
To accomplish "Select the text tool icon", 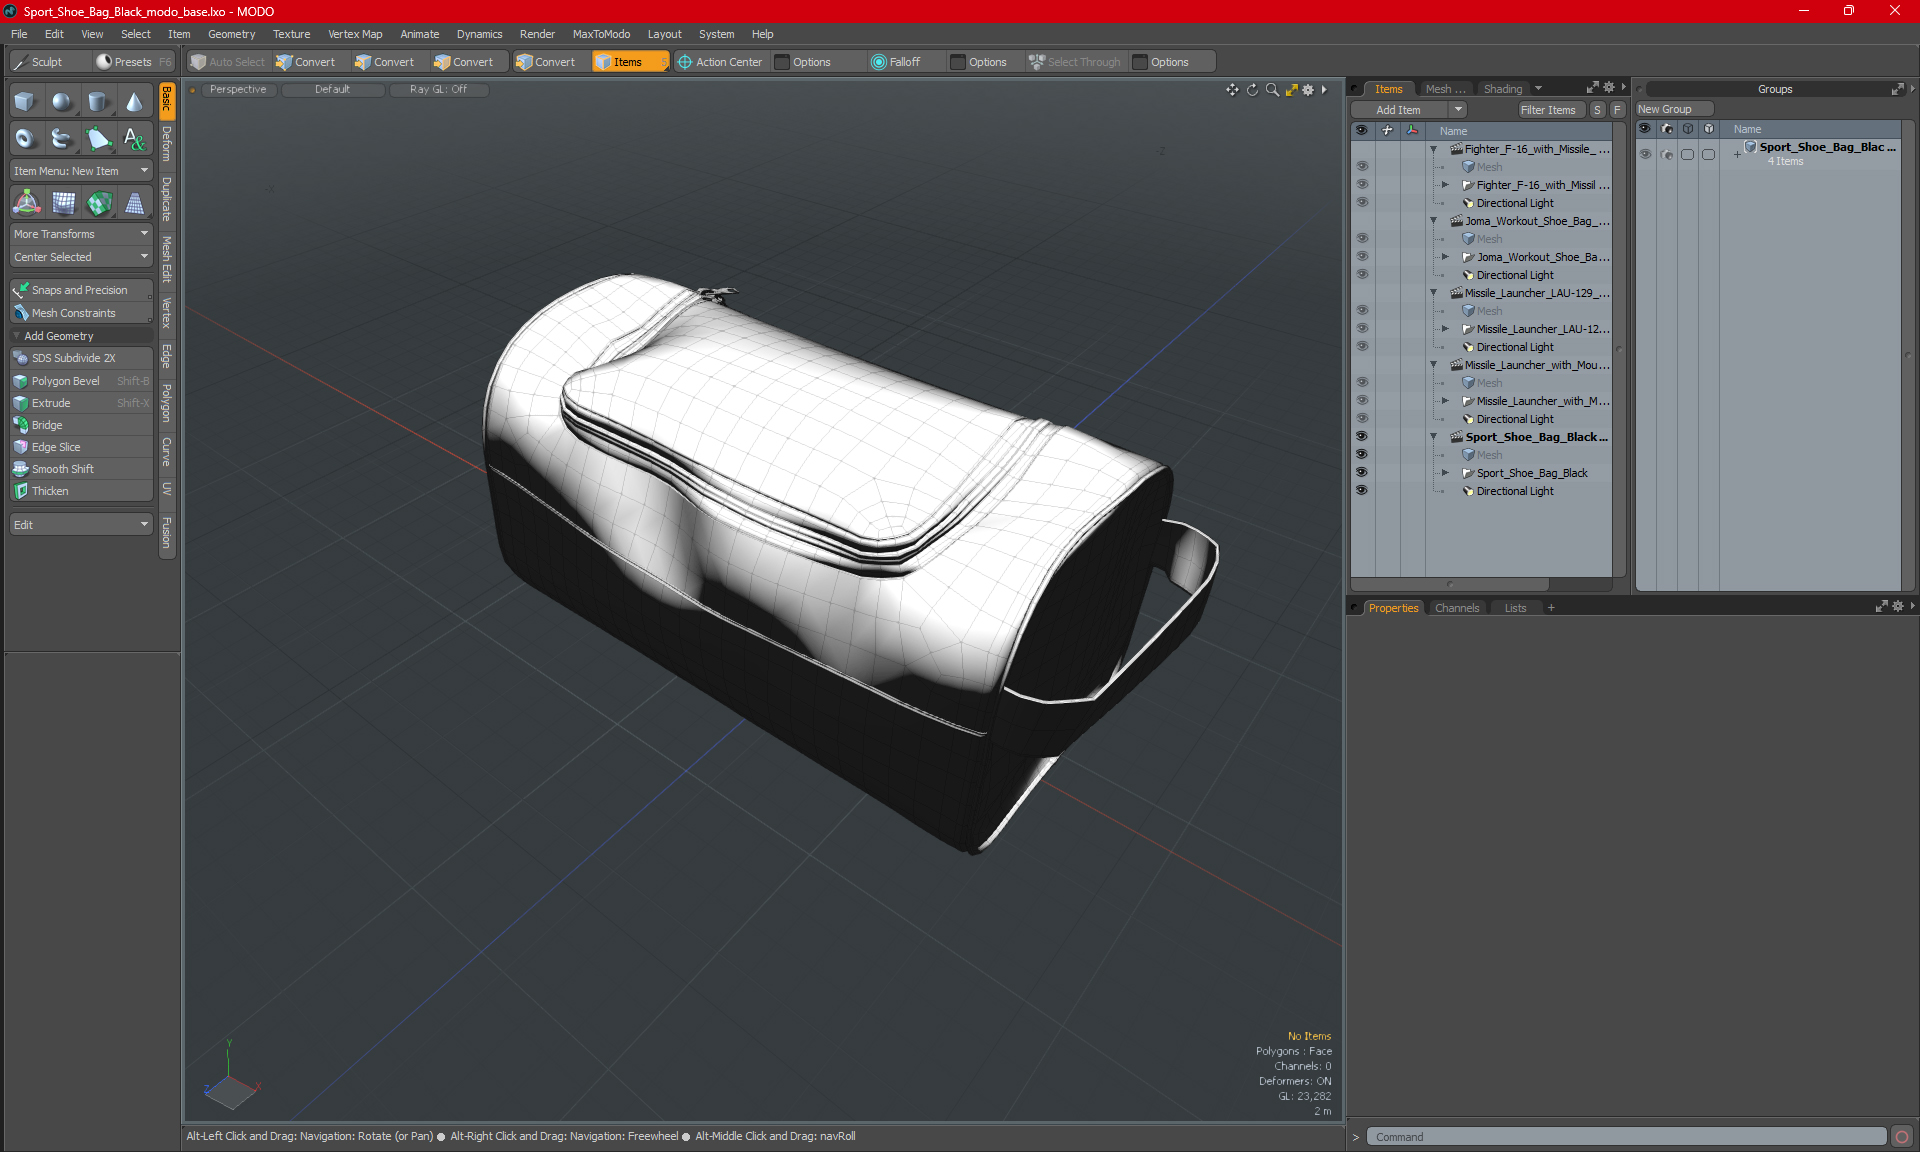I will tap(134, 139).
